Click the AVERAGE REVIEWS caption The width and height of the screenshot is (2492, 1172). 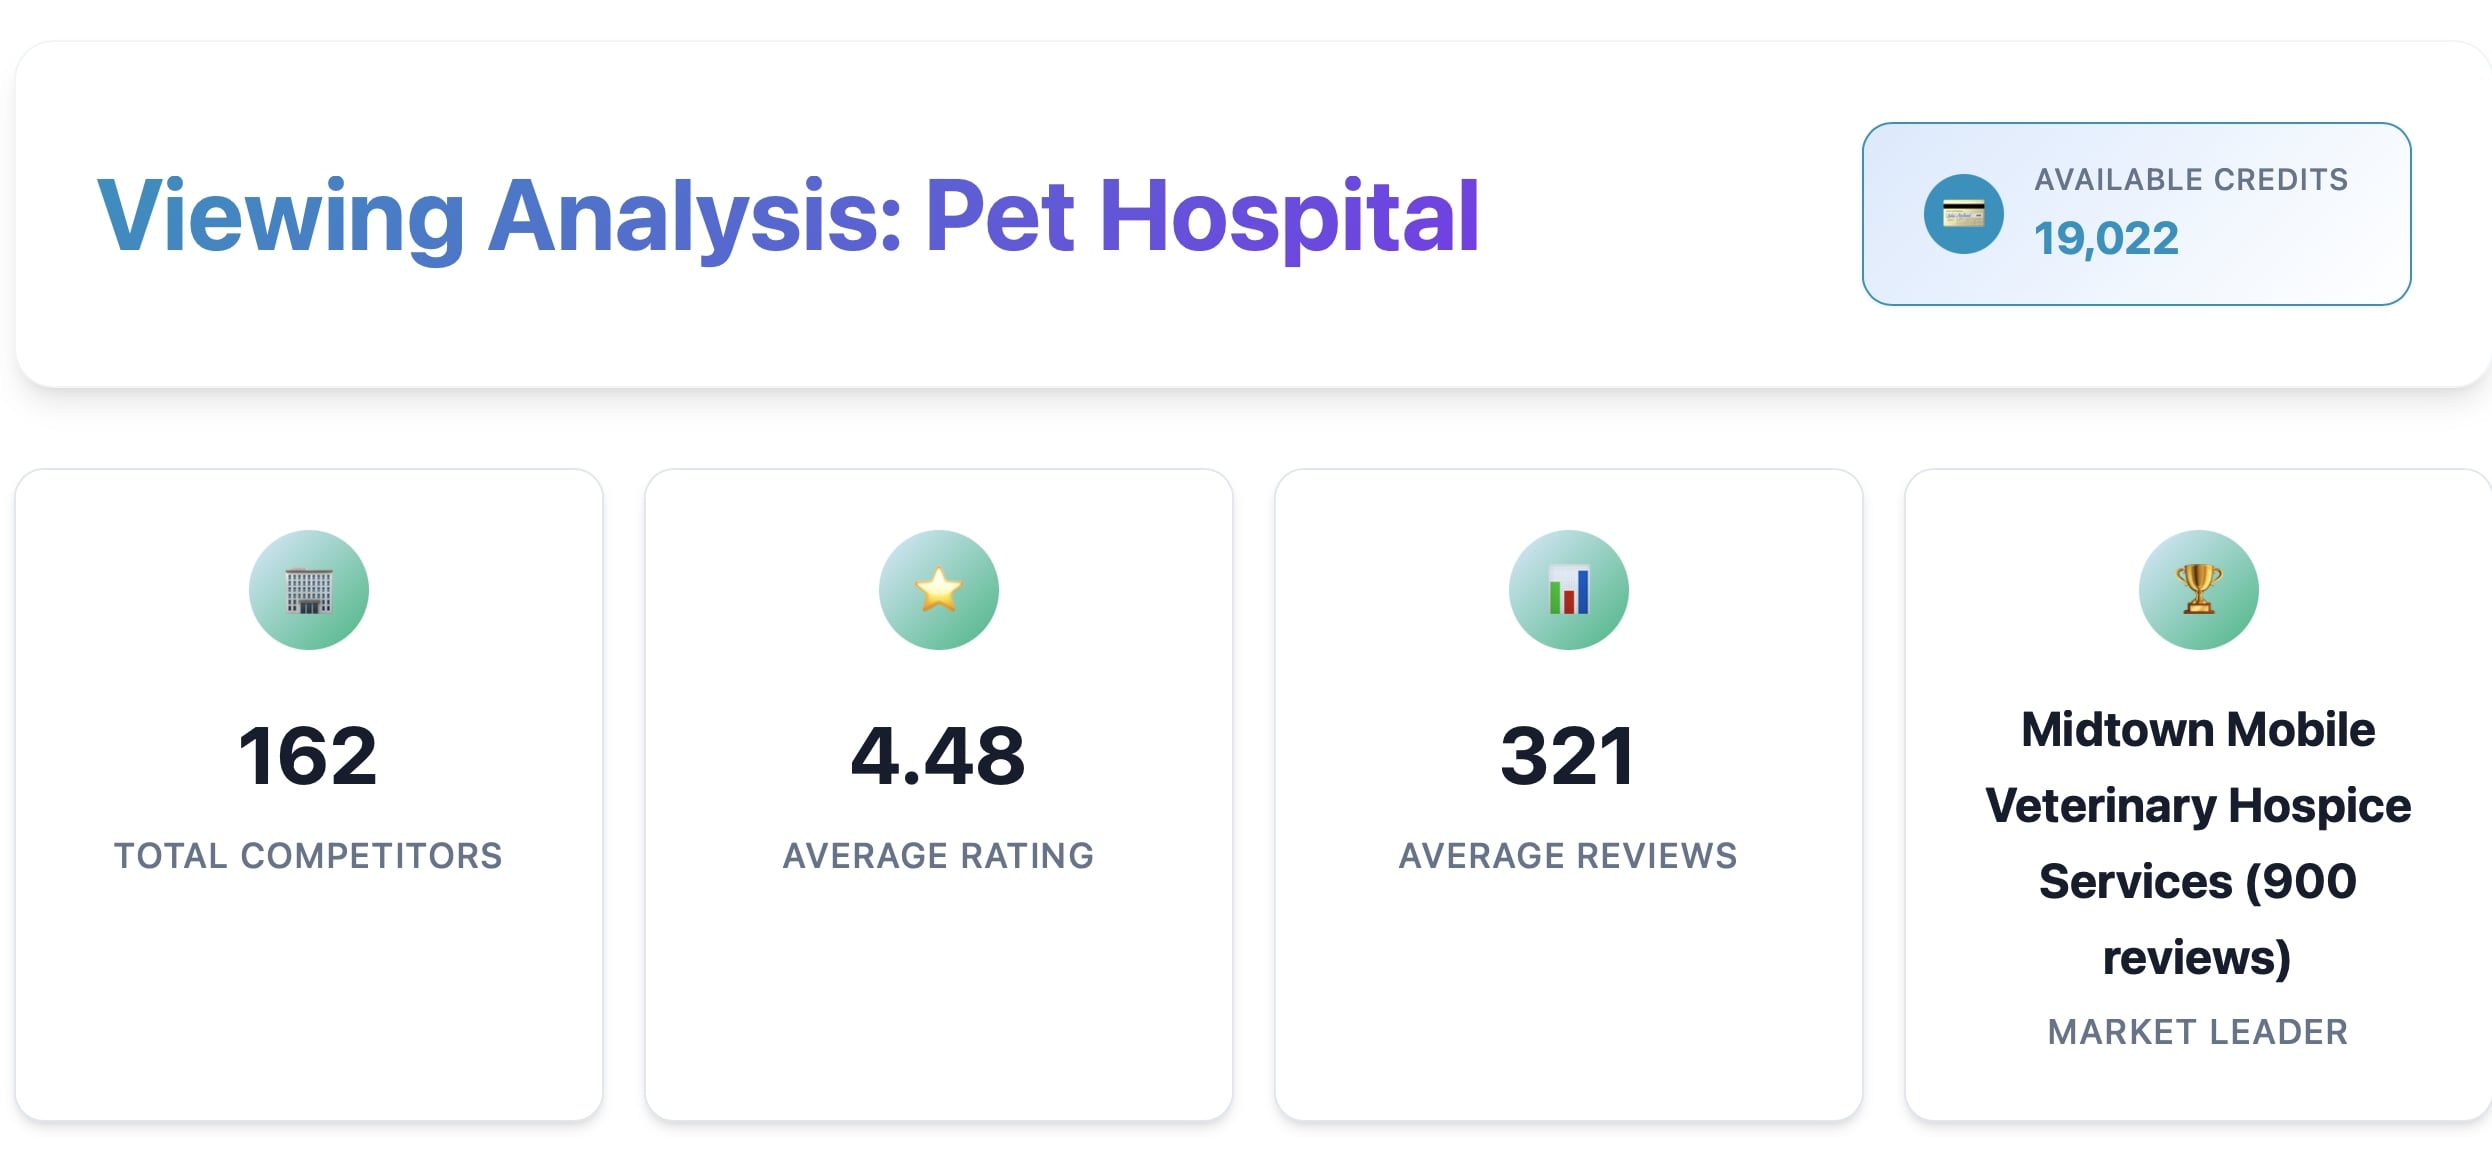click(x=1568, y=856)
